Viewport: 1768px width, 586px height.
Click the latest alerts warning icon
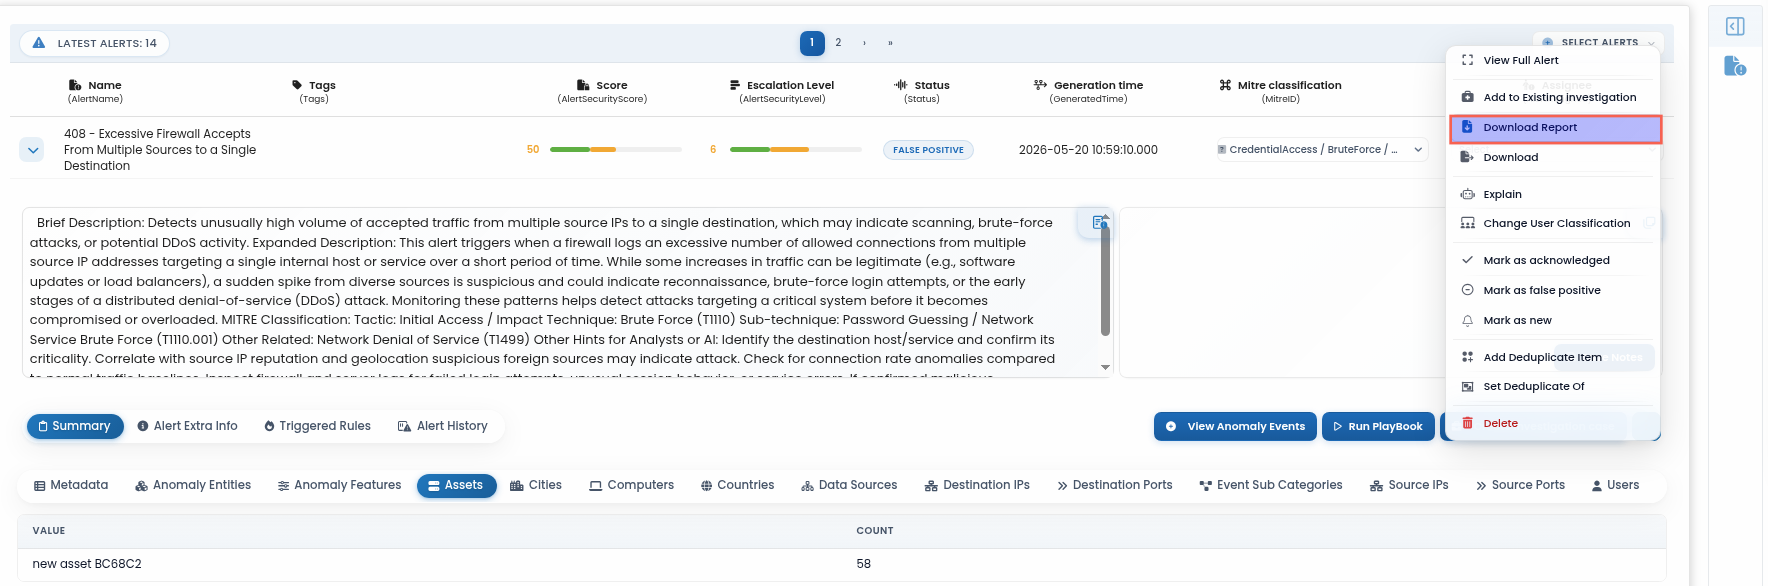[x=39, y=43]
